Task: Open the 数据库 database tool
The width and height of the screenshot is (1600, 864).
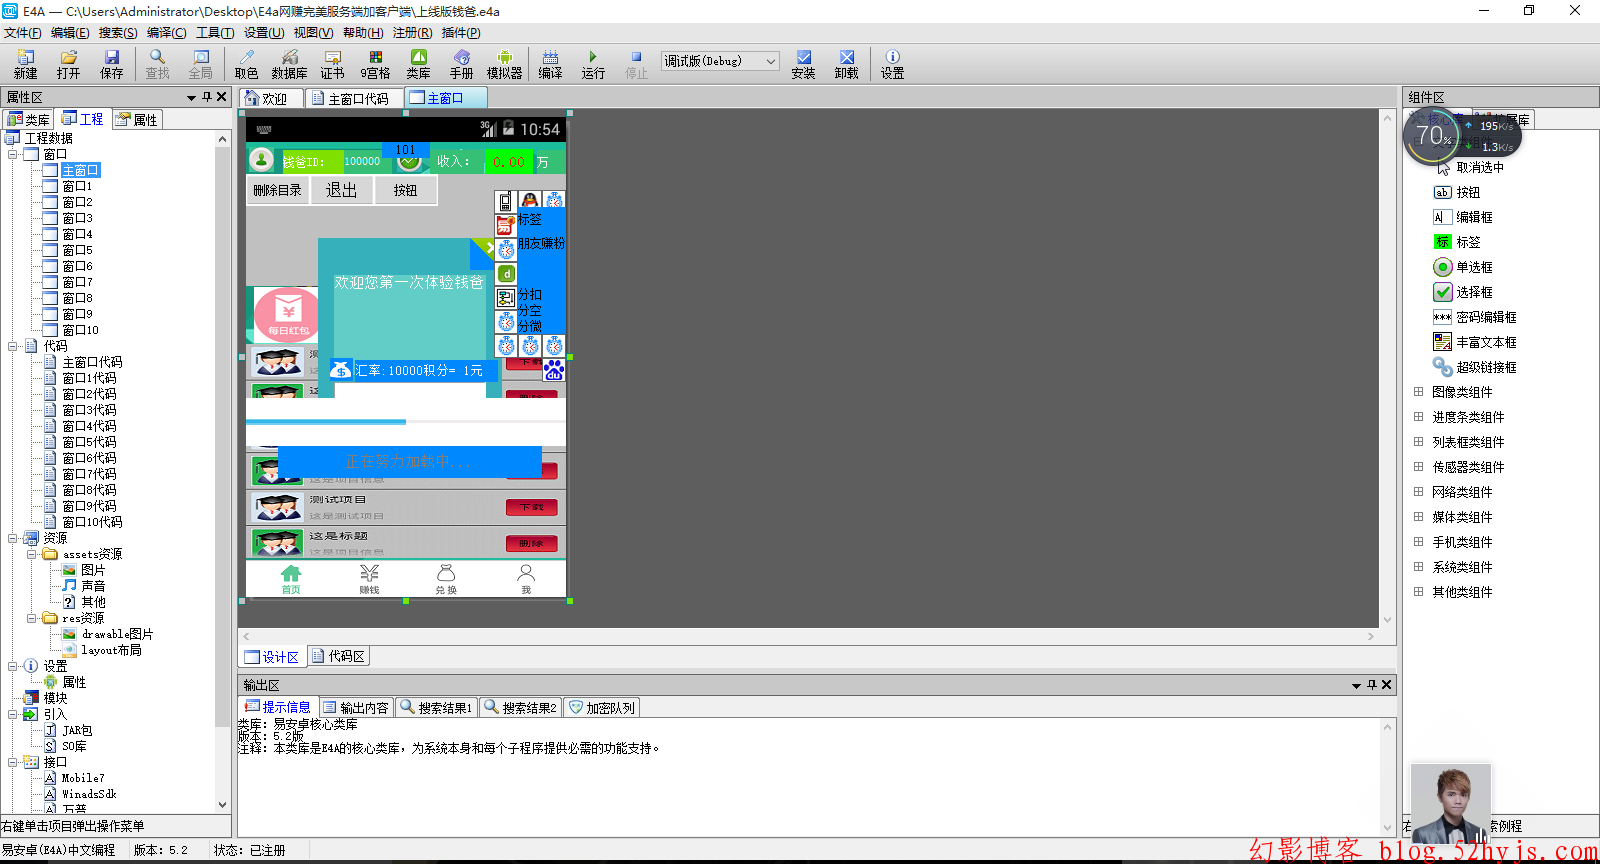Action: point(289,64)
